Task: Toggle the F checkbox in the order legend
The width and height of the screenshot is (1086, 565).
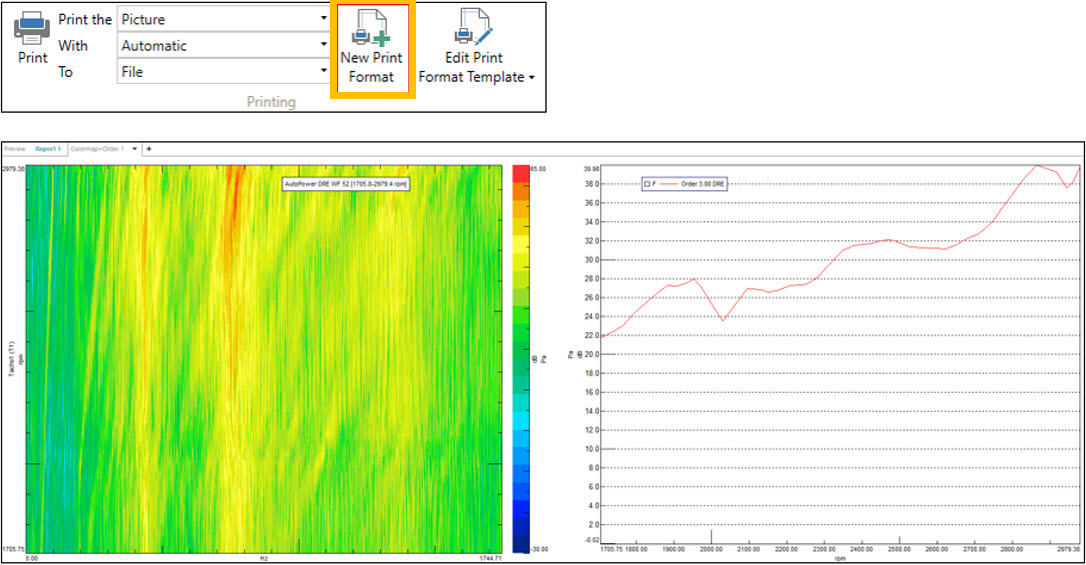Action: pos(647,184)
